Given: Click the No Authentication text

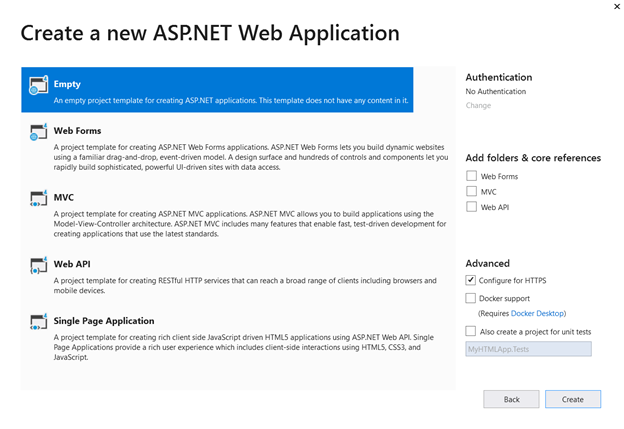Looking at the screenshot, I should tap(496, 92).
